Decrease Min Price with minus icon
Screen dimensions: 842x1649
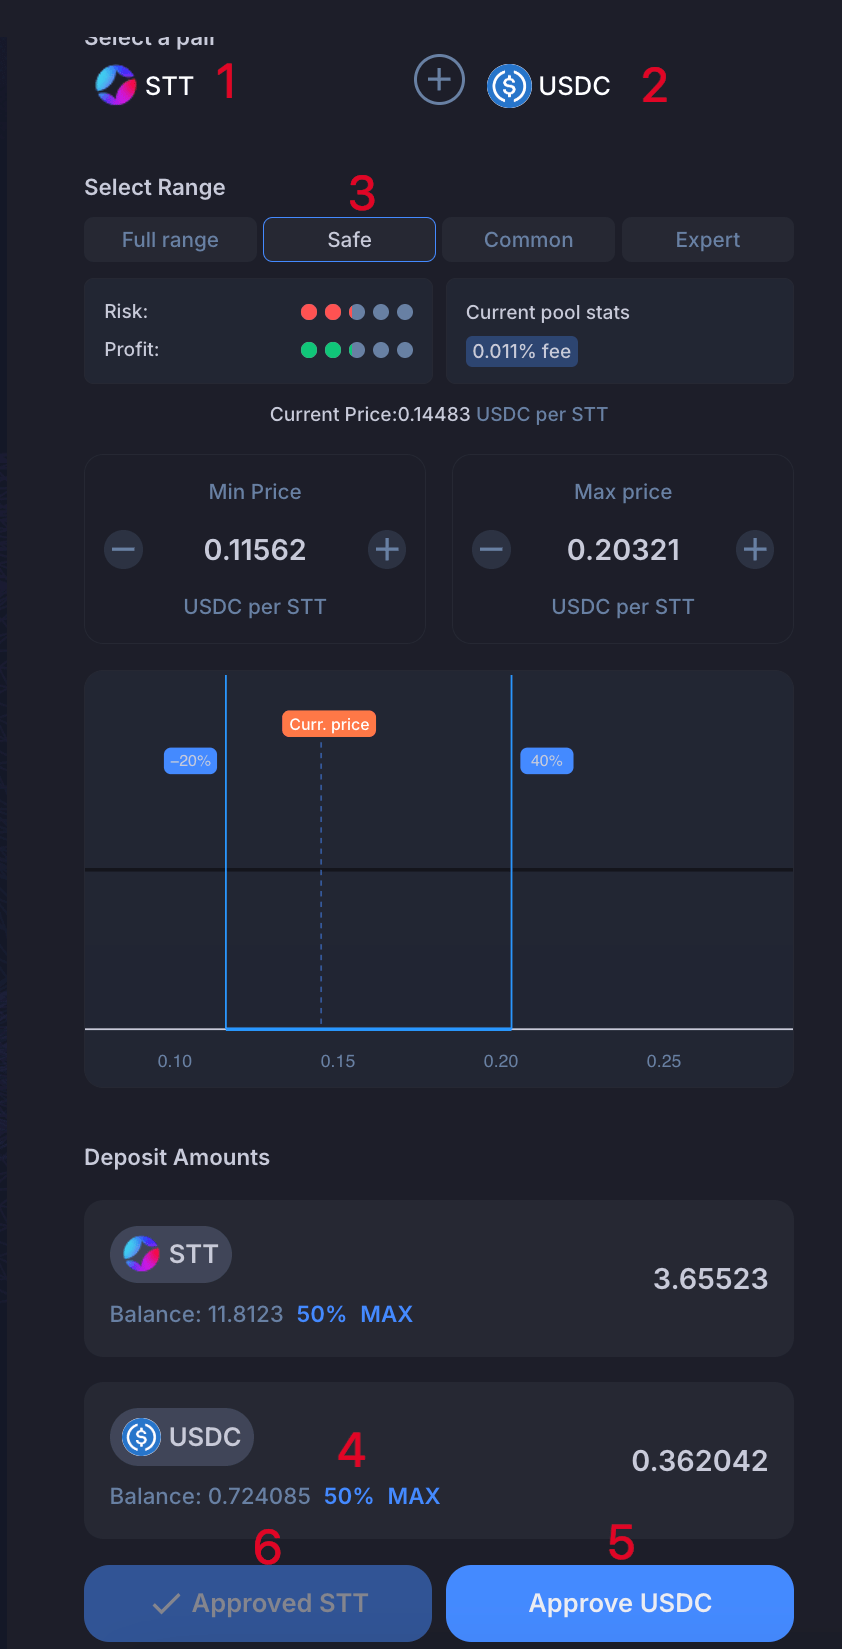point(124,549)
